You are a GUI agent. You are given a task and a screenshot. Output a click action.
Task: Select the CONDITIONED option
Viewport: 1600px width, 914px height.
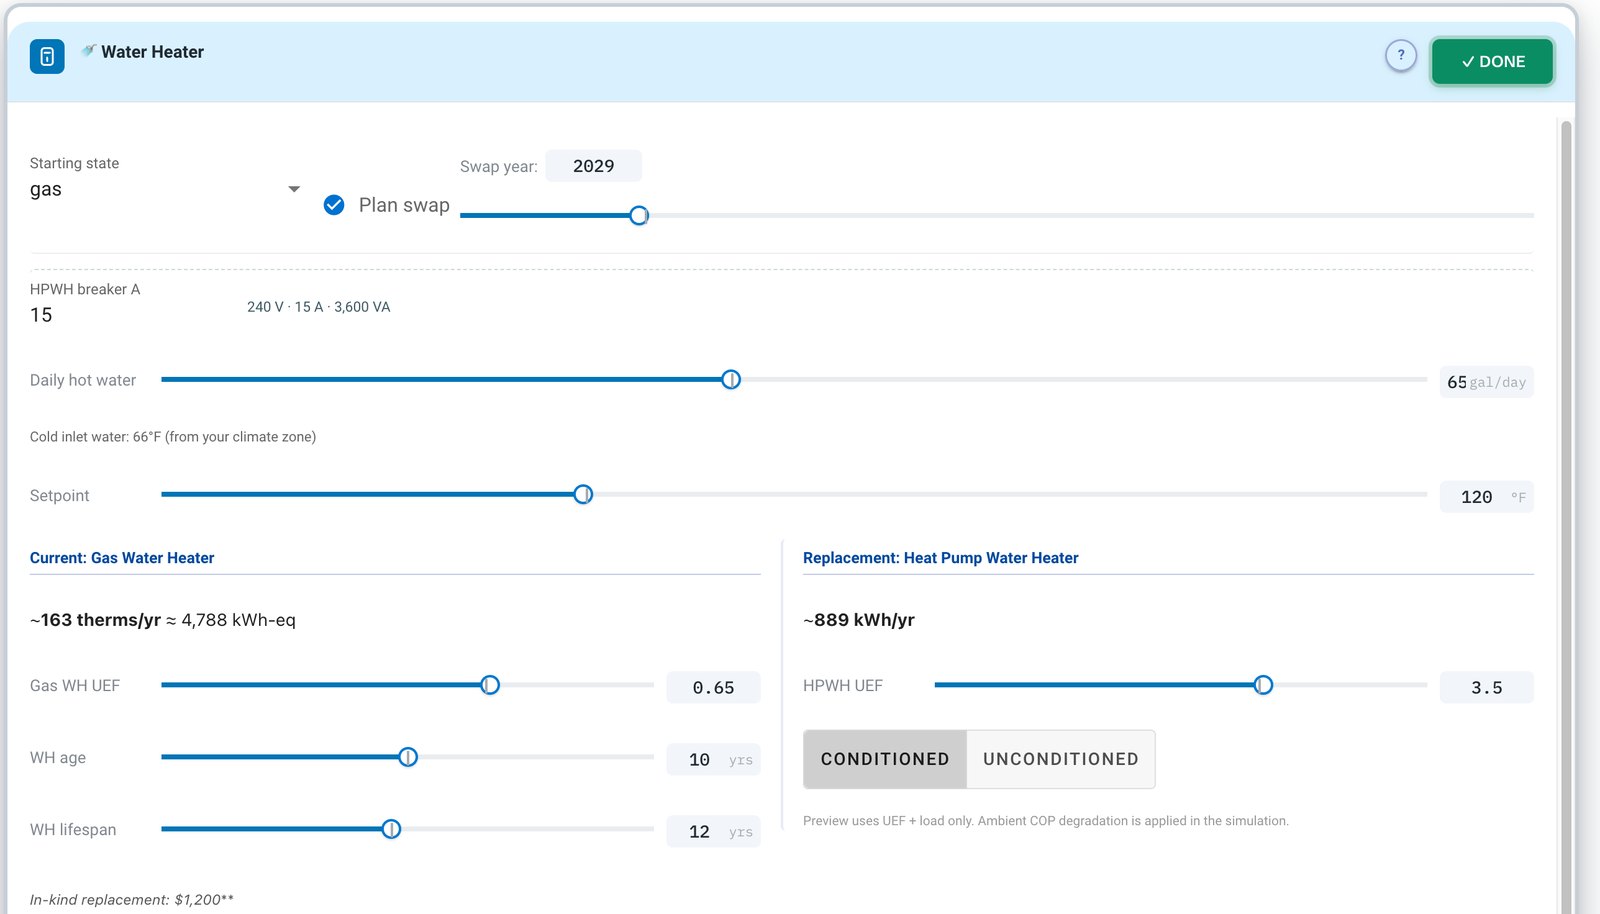pyautogui.click(x=885, y=759)
